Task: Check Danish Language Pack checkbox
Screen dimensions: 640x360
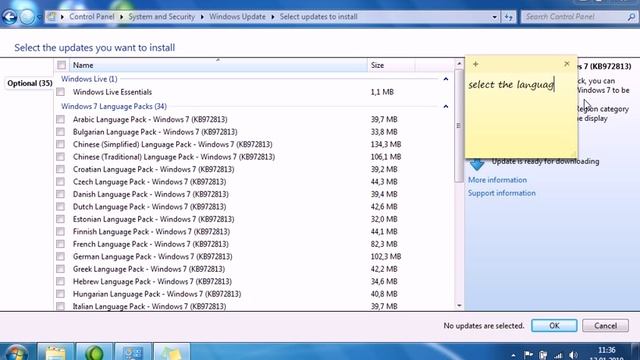Action: tap(61, 194)
